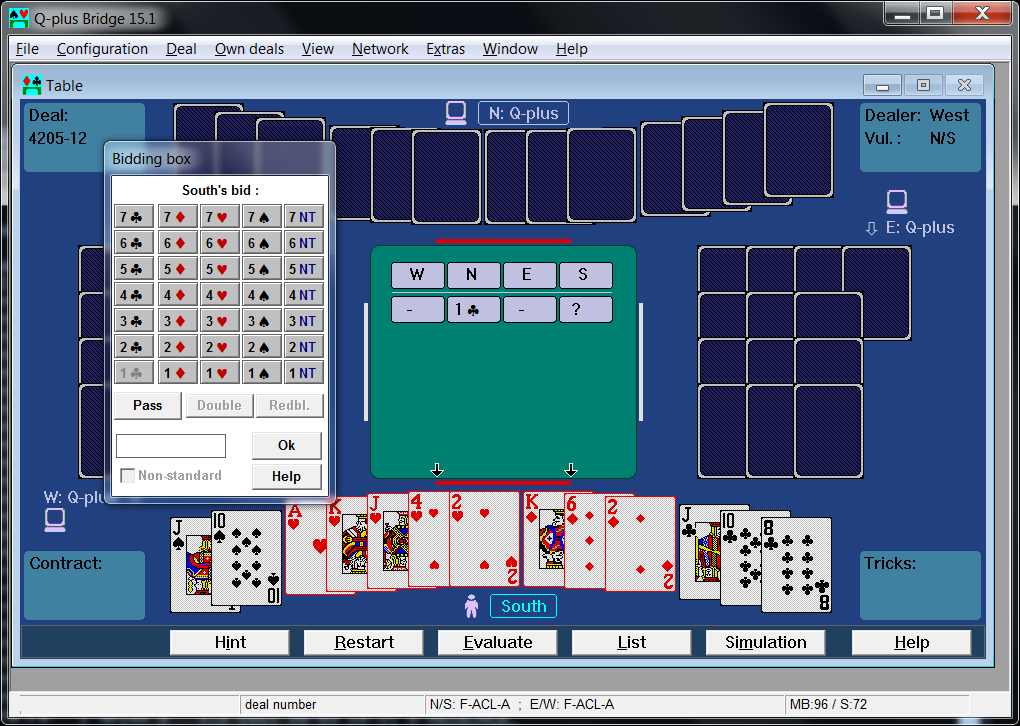Click the ? in South's bid cell
Viewport: 1020px width, 726px height.
(x=586, y=309)
